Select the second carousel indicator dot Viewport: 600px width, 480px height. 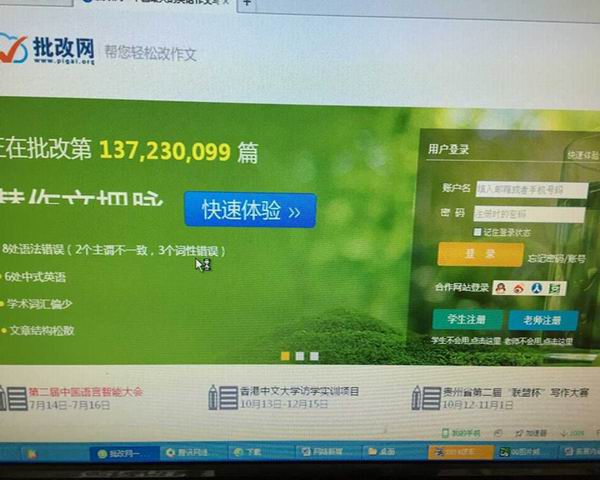click(x=299, y=355)
